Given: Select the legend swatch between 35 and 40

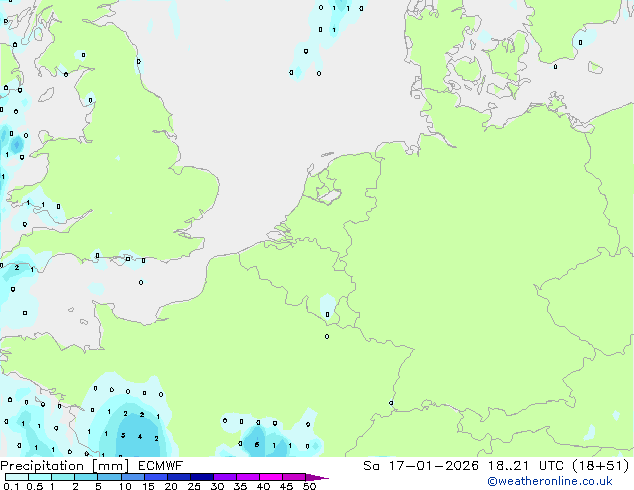Looking at the screenshot, I should click(x=247, y=477).
